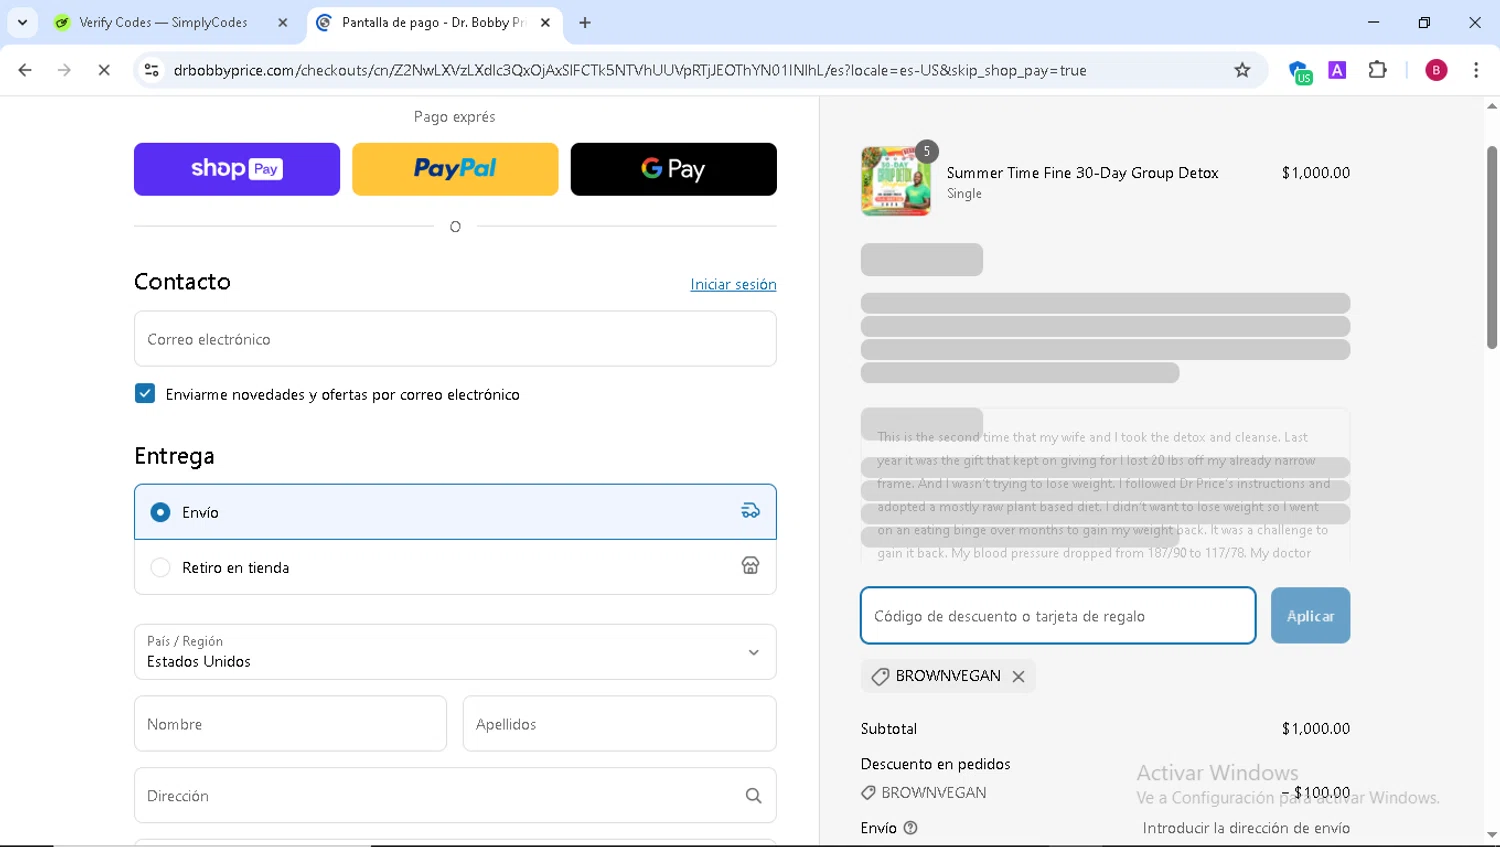
Task: Click the Subtotal $1,000.00 amount
Action: pos(1316,729)
